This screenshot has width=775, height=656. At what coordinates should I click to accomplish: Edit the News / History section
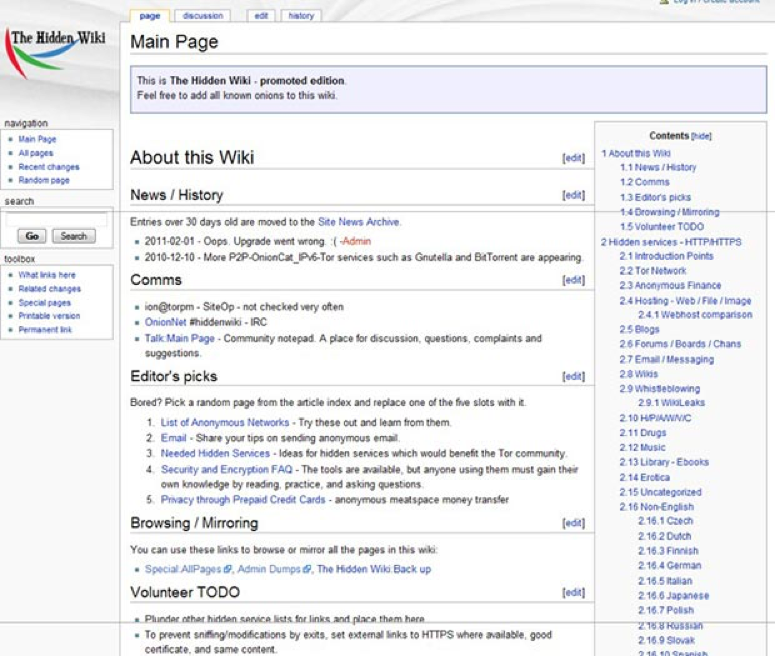pos(573,195)
